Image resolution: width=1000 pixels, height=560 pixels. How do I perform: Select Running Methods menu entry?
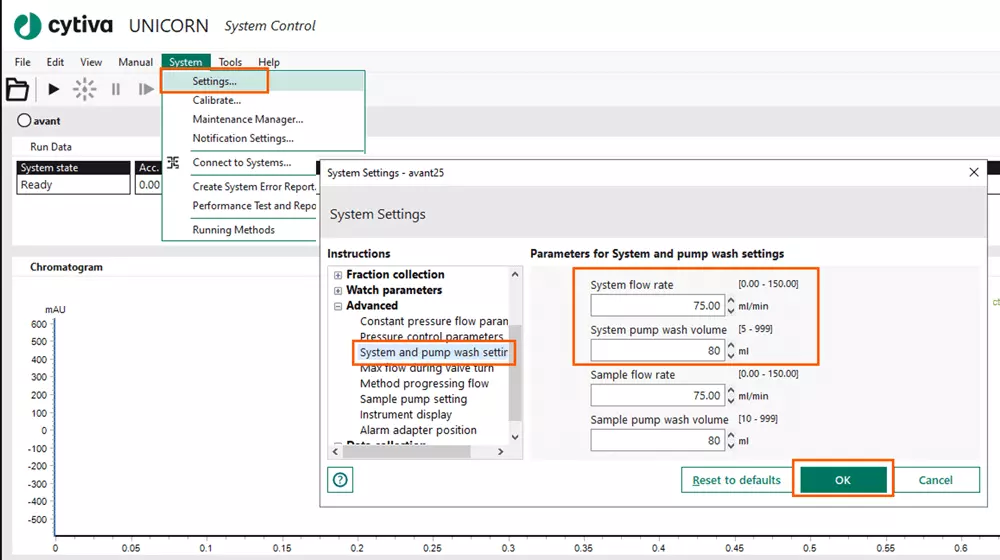click(233, 230)
